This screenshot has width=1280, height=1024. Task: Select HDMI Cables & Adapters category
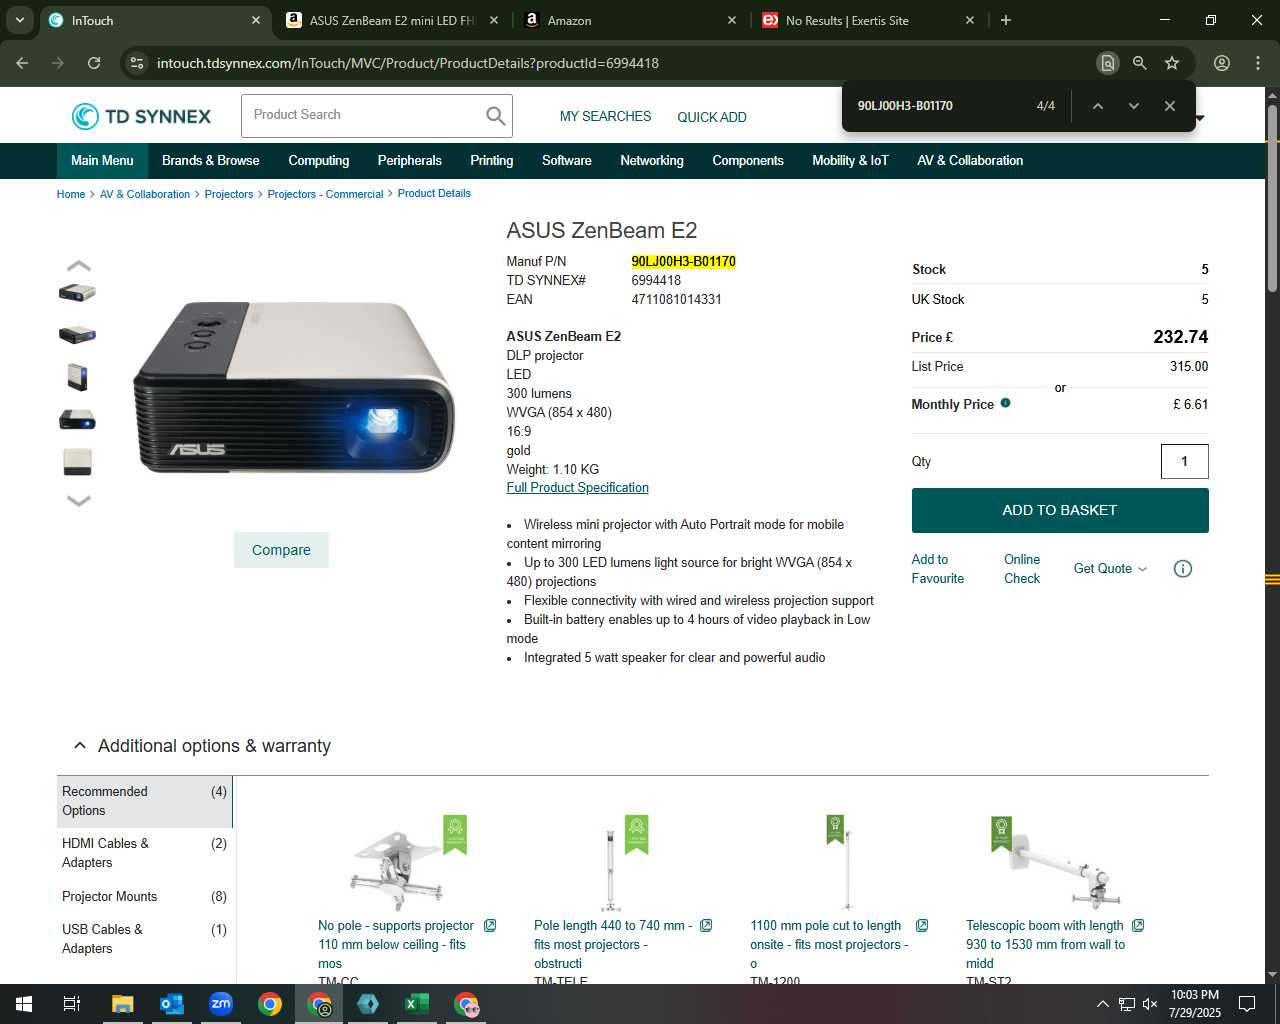coord(144,853)
